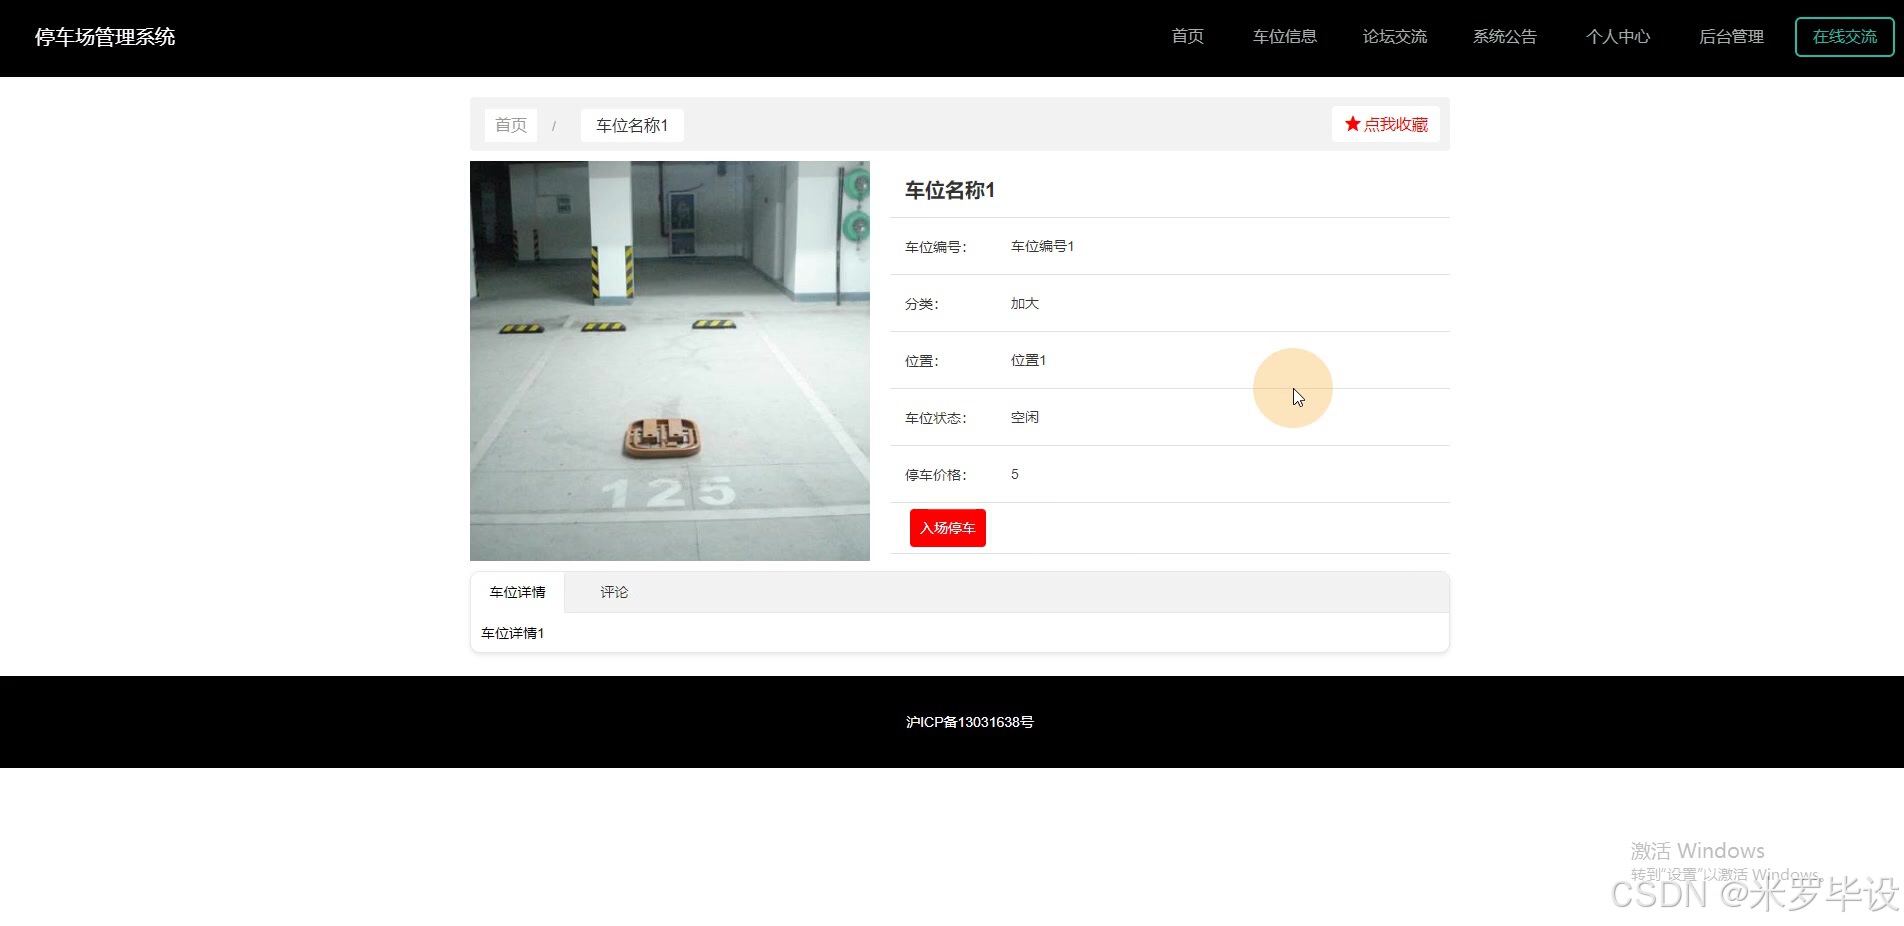Click the 在线交流 outlined button
This screenshot has width=1904, height=926.
[1845, 37]
